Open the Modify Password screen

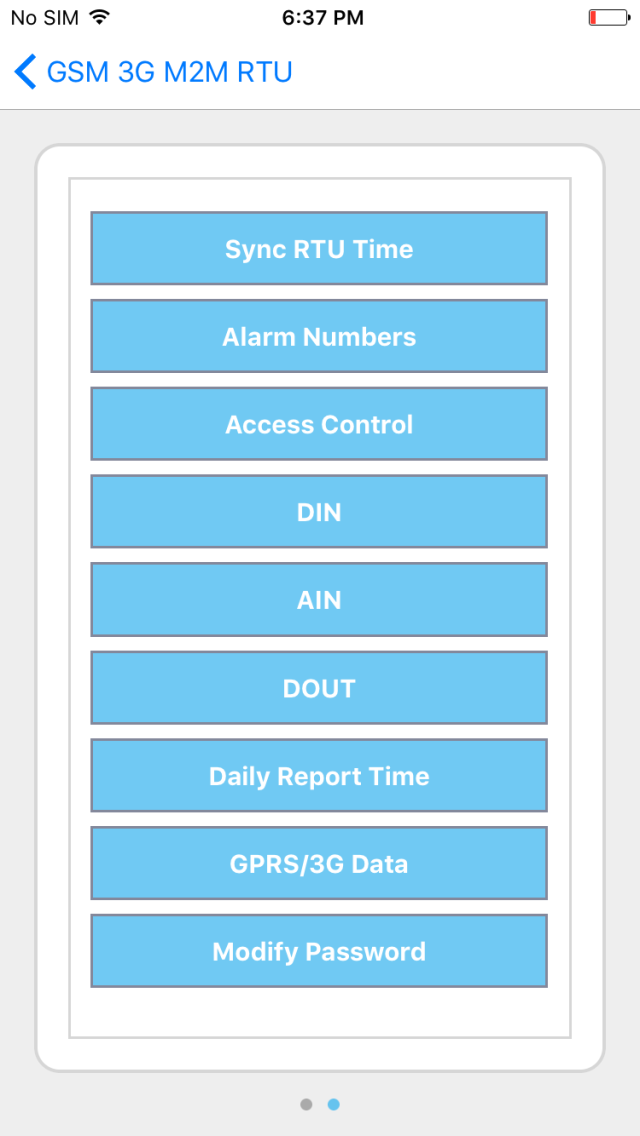coord(319,951)
